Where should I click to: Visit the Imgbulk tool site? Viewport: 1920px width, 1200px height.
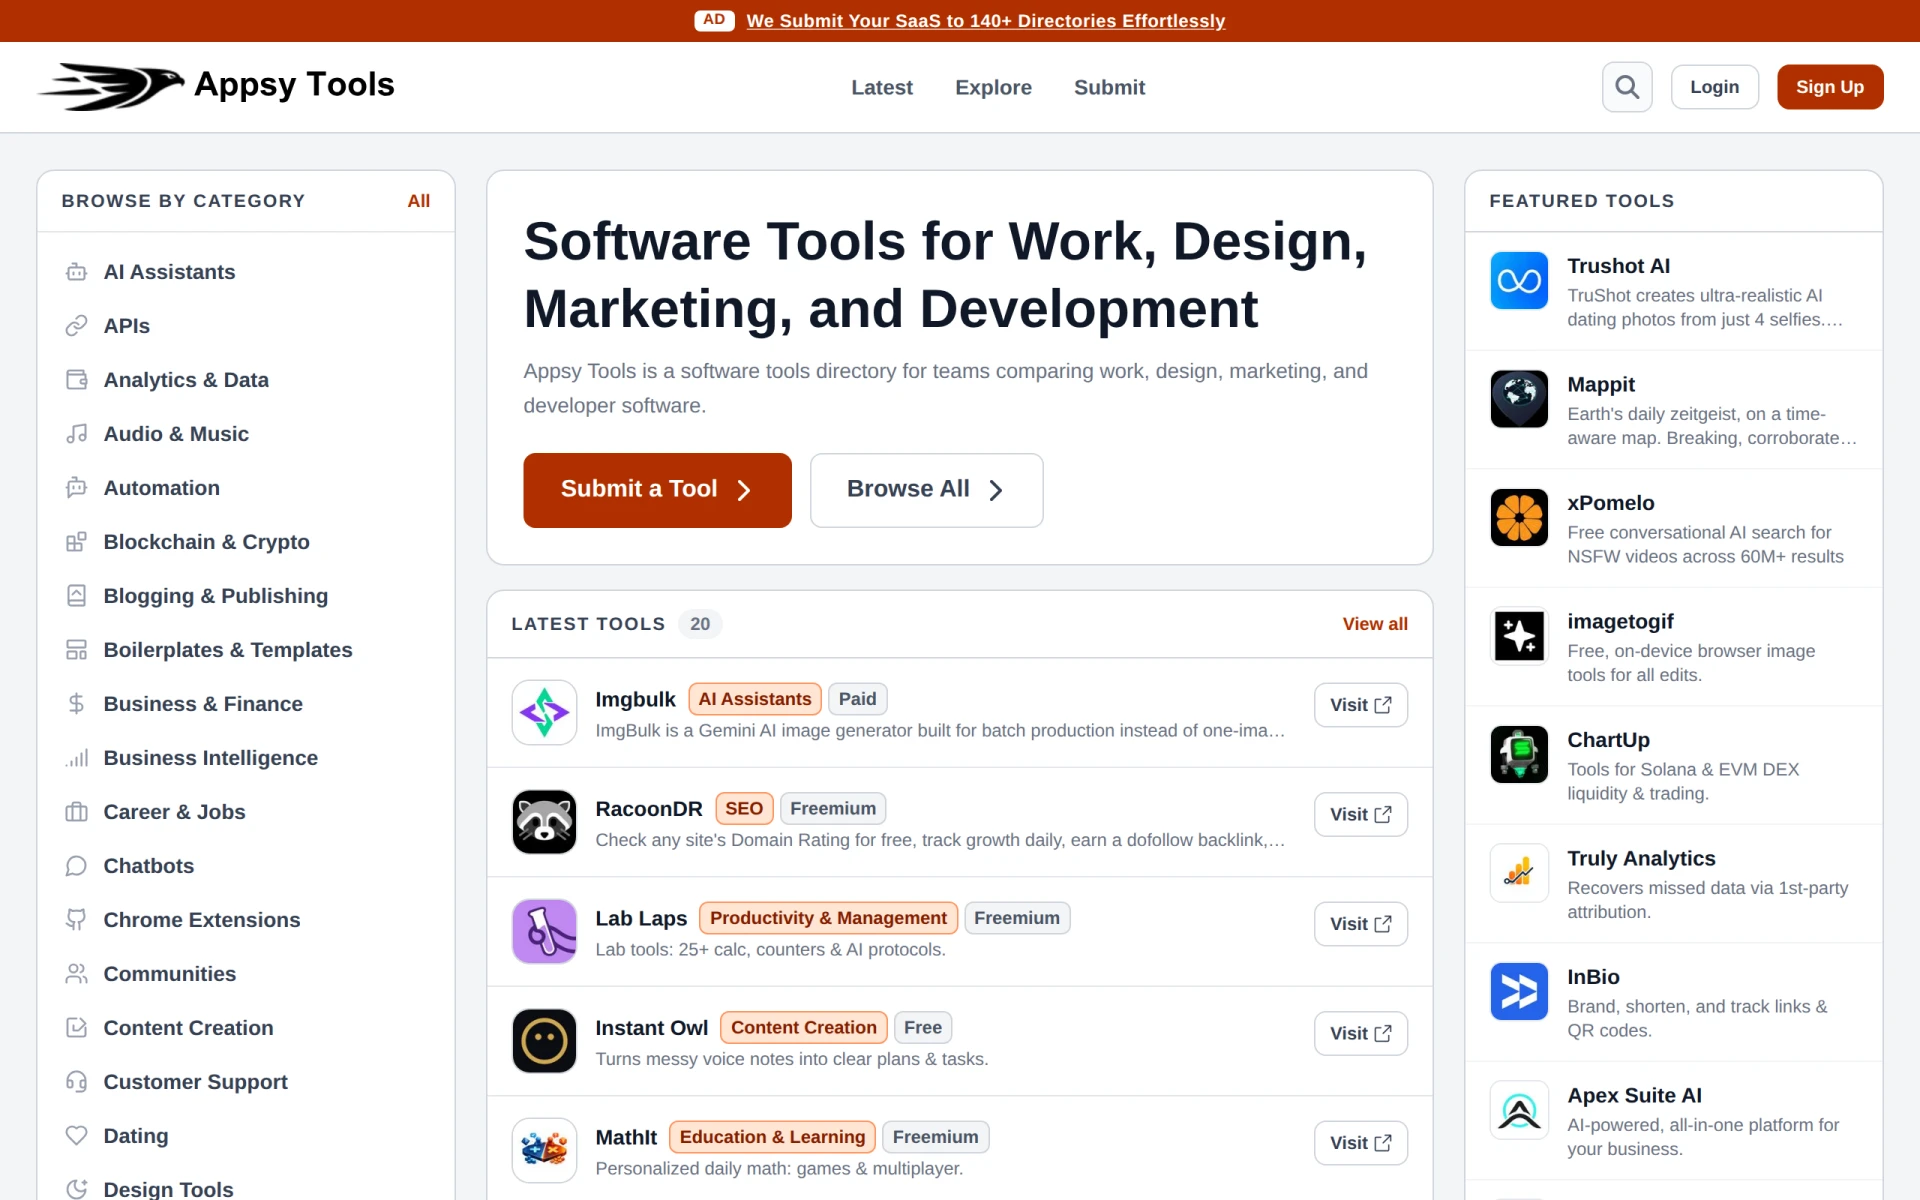pyautogui.click(x=1361, y=705)
